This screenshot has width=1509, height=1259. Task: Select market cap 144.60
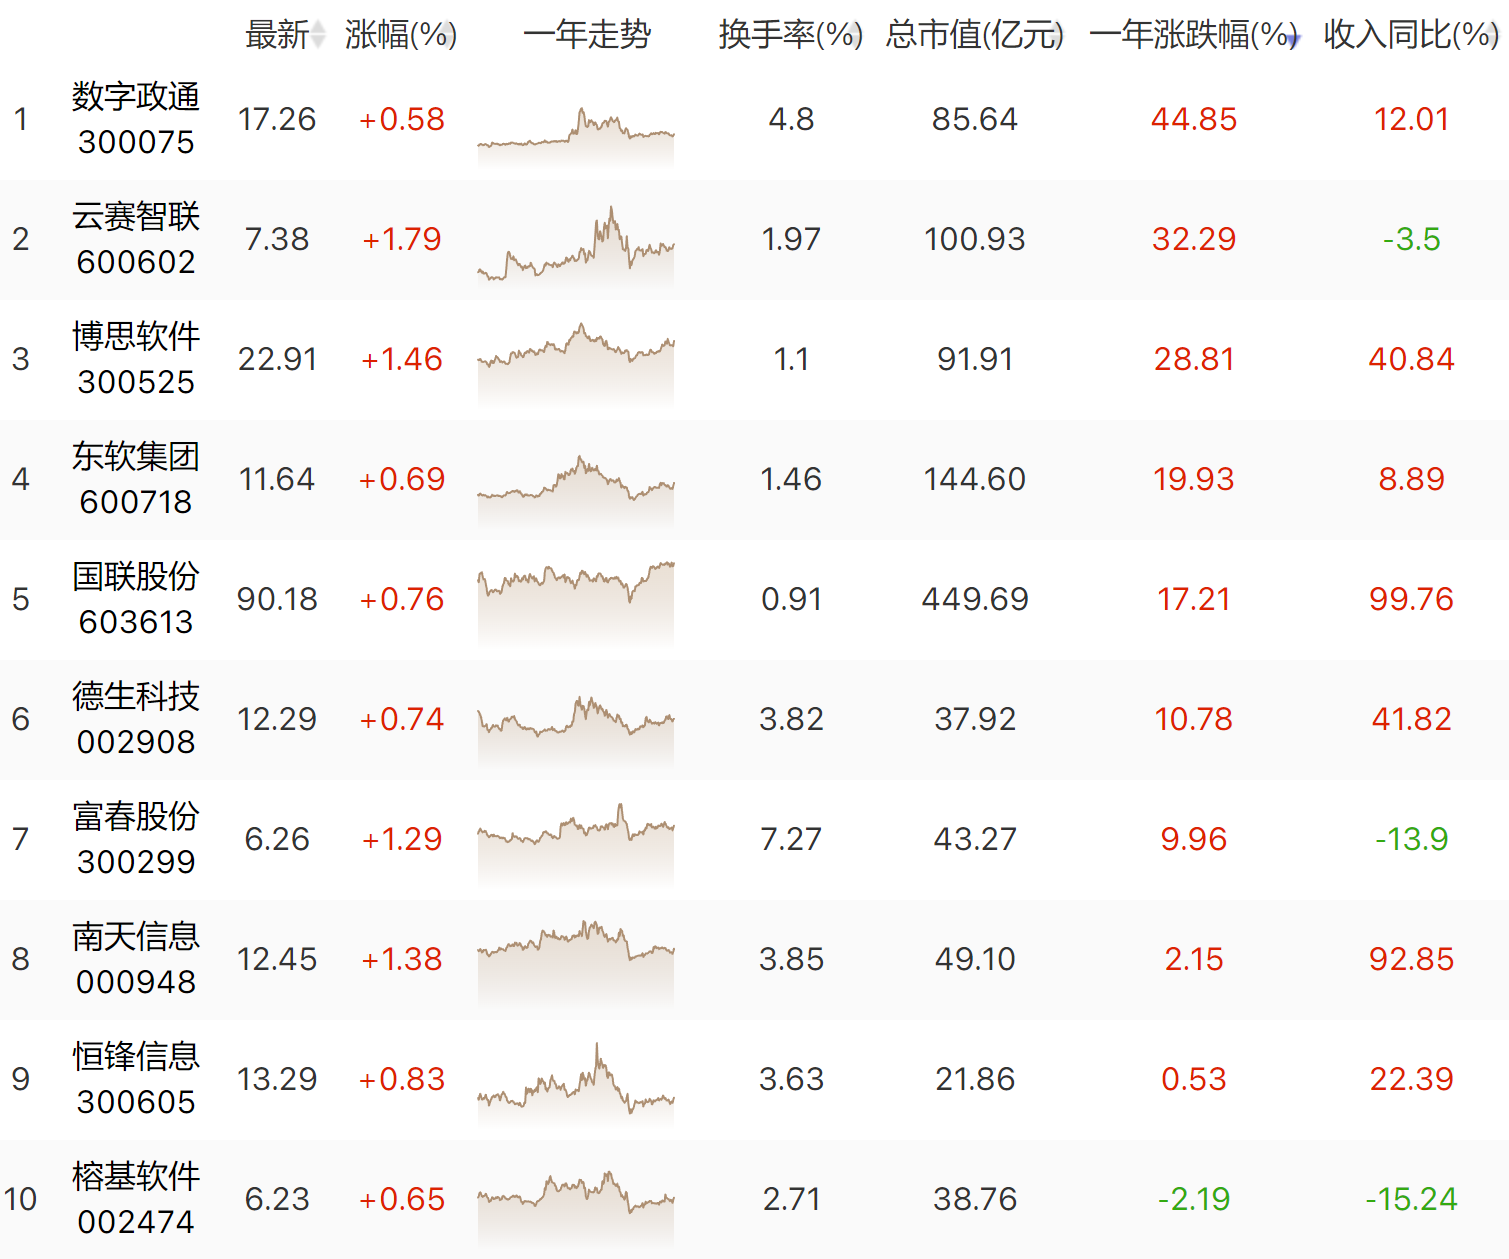[975, 479]
